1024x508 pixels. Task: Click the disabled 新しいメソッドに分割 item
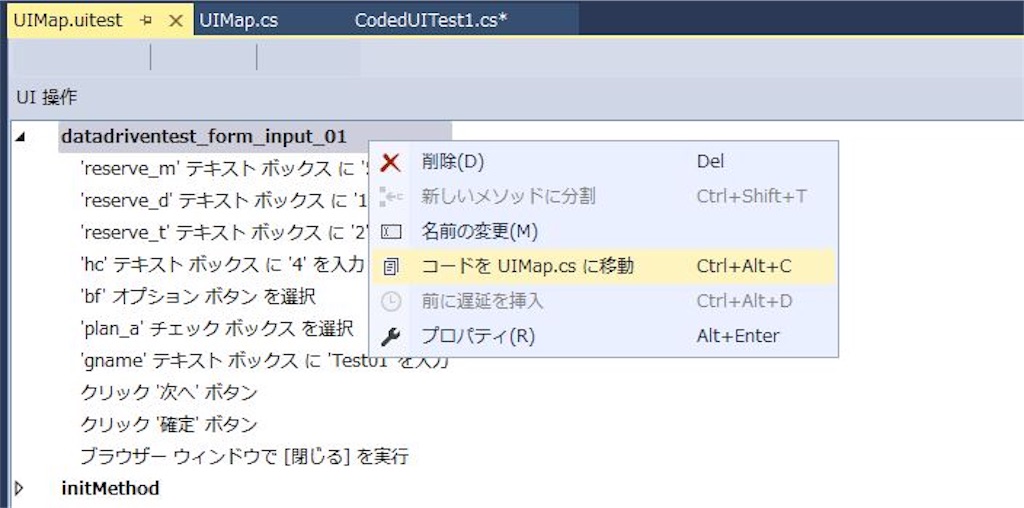click(604, 196)
